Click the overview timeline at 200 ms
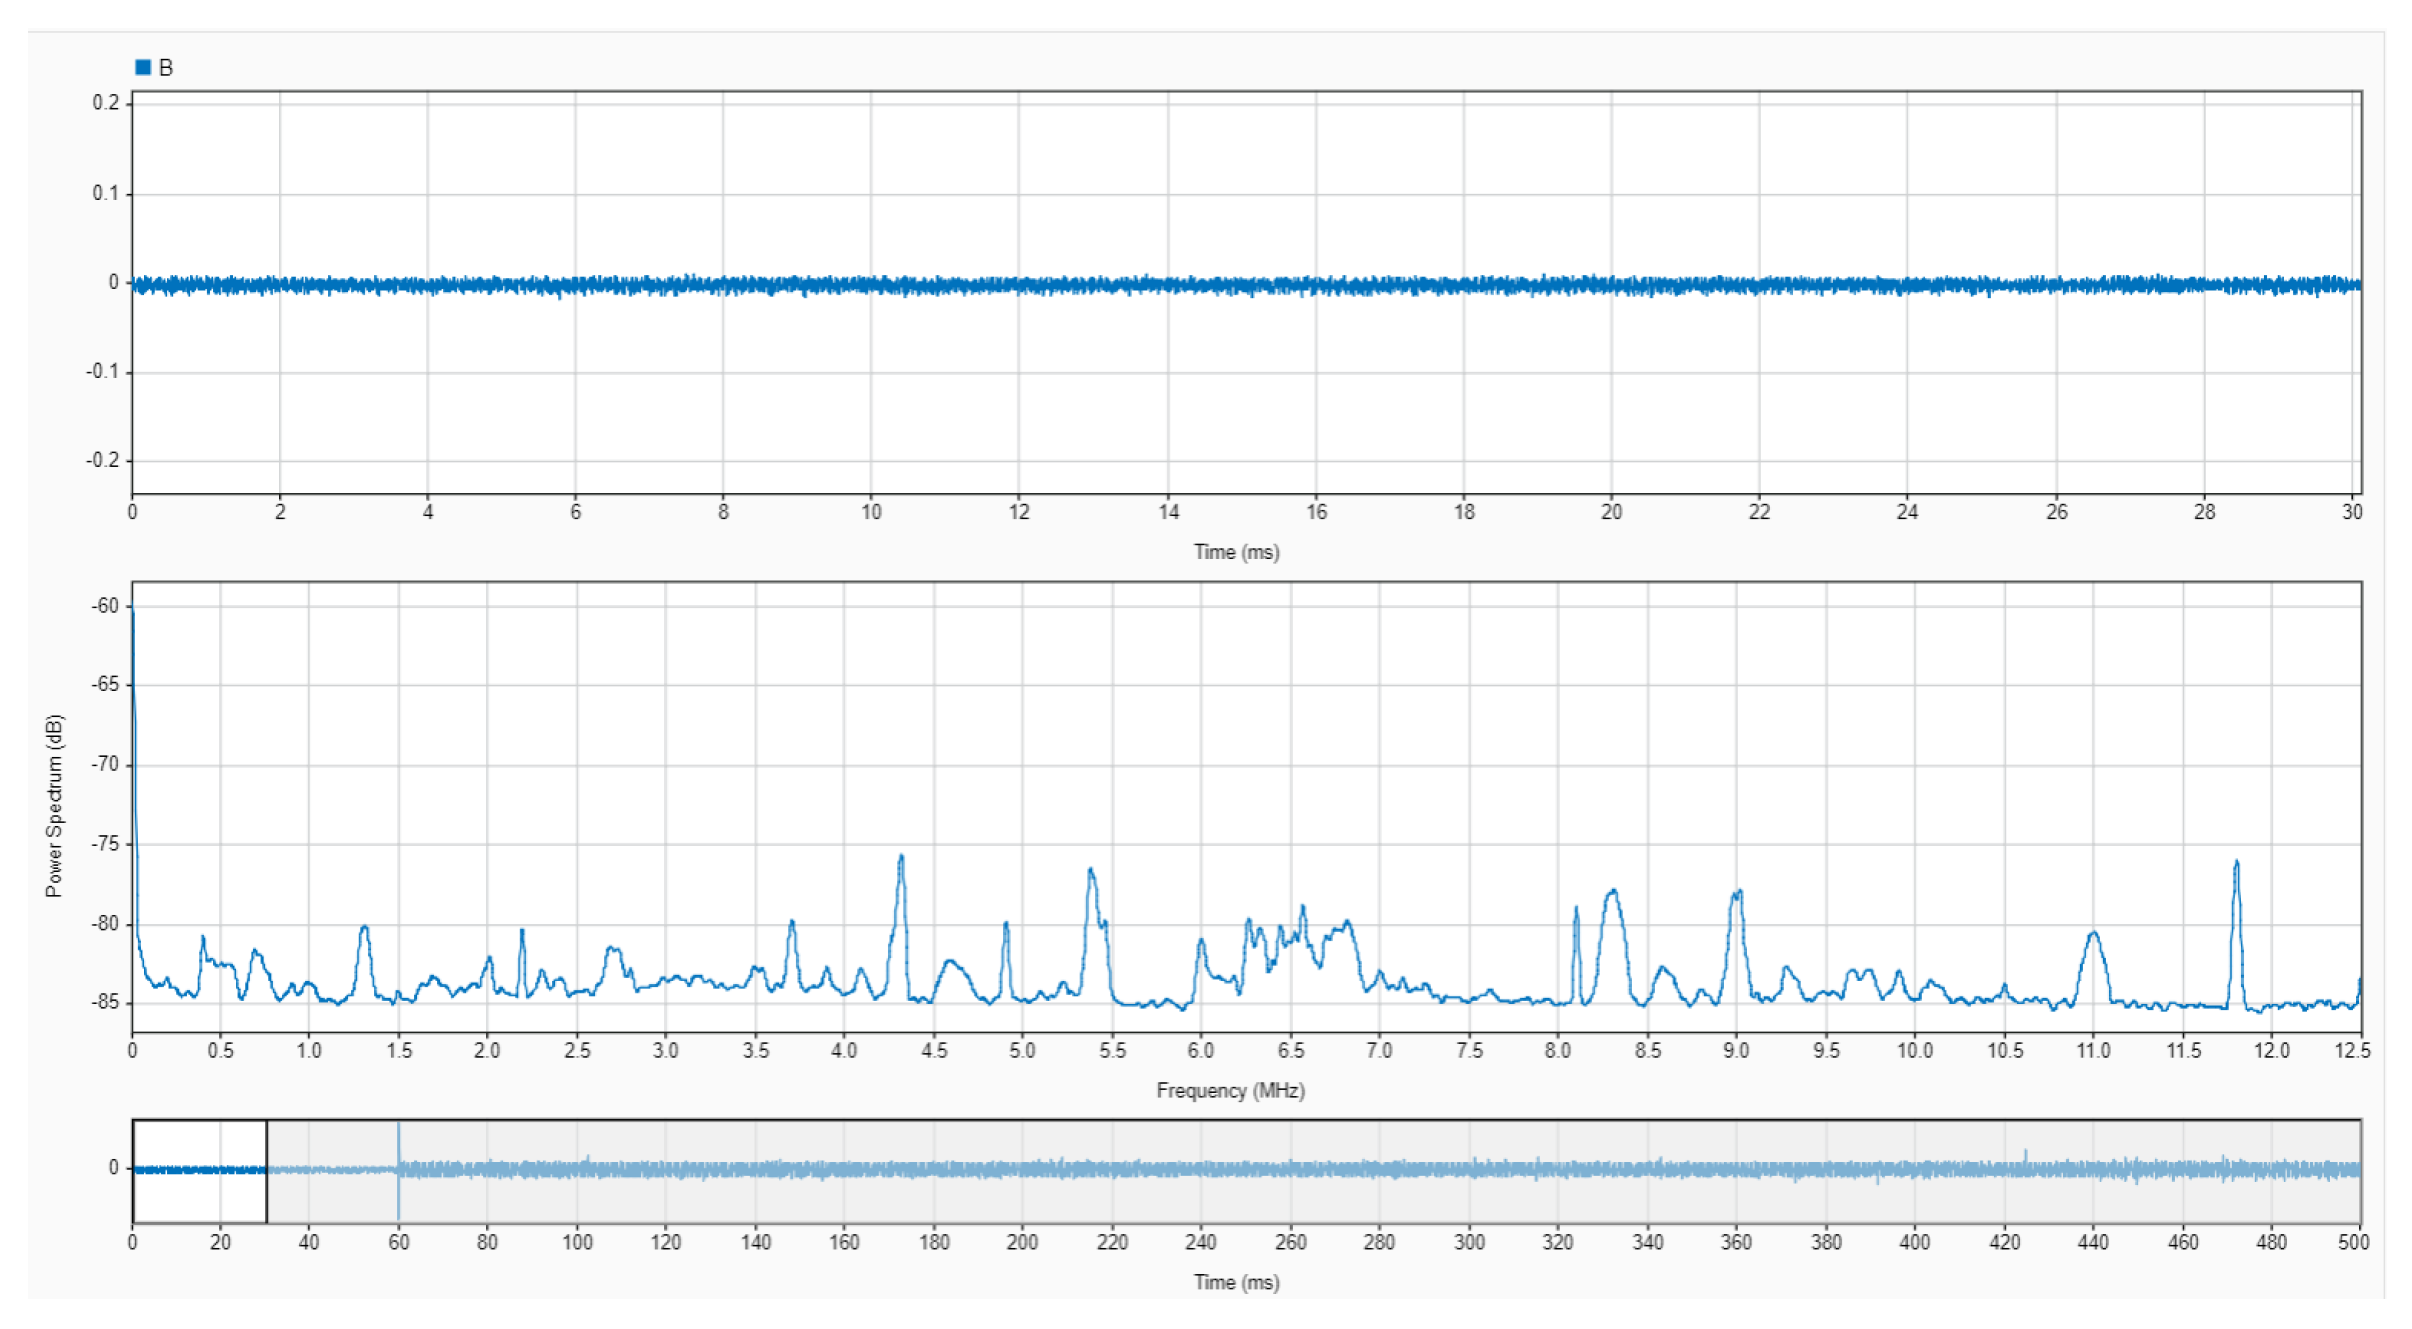This screenshot has width=2412, height=1329. click(1022, 1169)
